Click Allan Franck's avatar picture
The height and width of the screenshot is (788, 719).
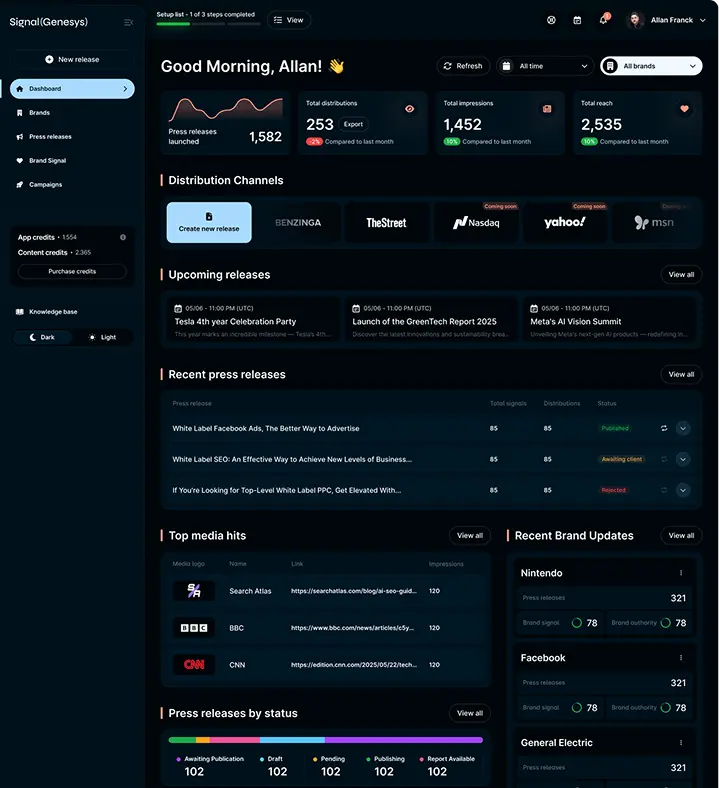coord(635,20)
